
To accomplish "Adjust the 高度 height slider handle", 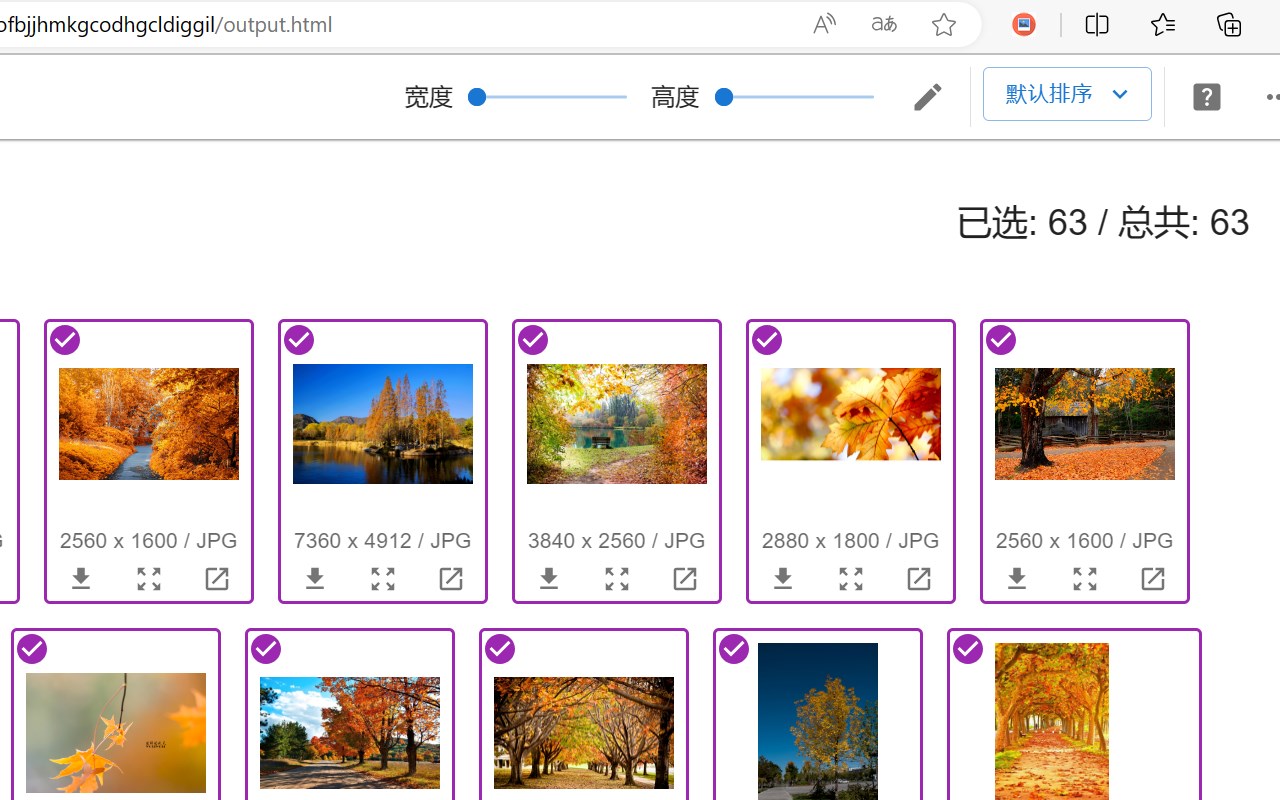I will point(724,97).
